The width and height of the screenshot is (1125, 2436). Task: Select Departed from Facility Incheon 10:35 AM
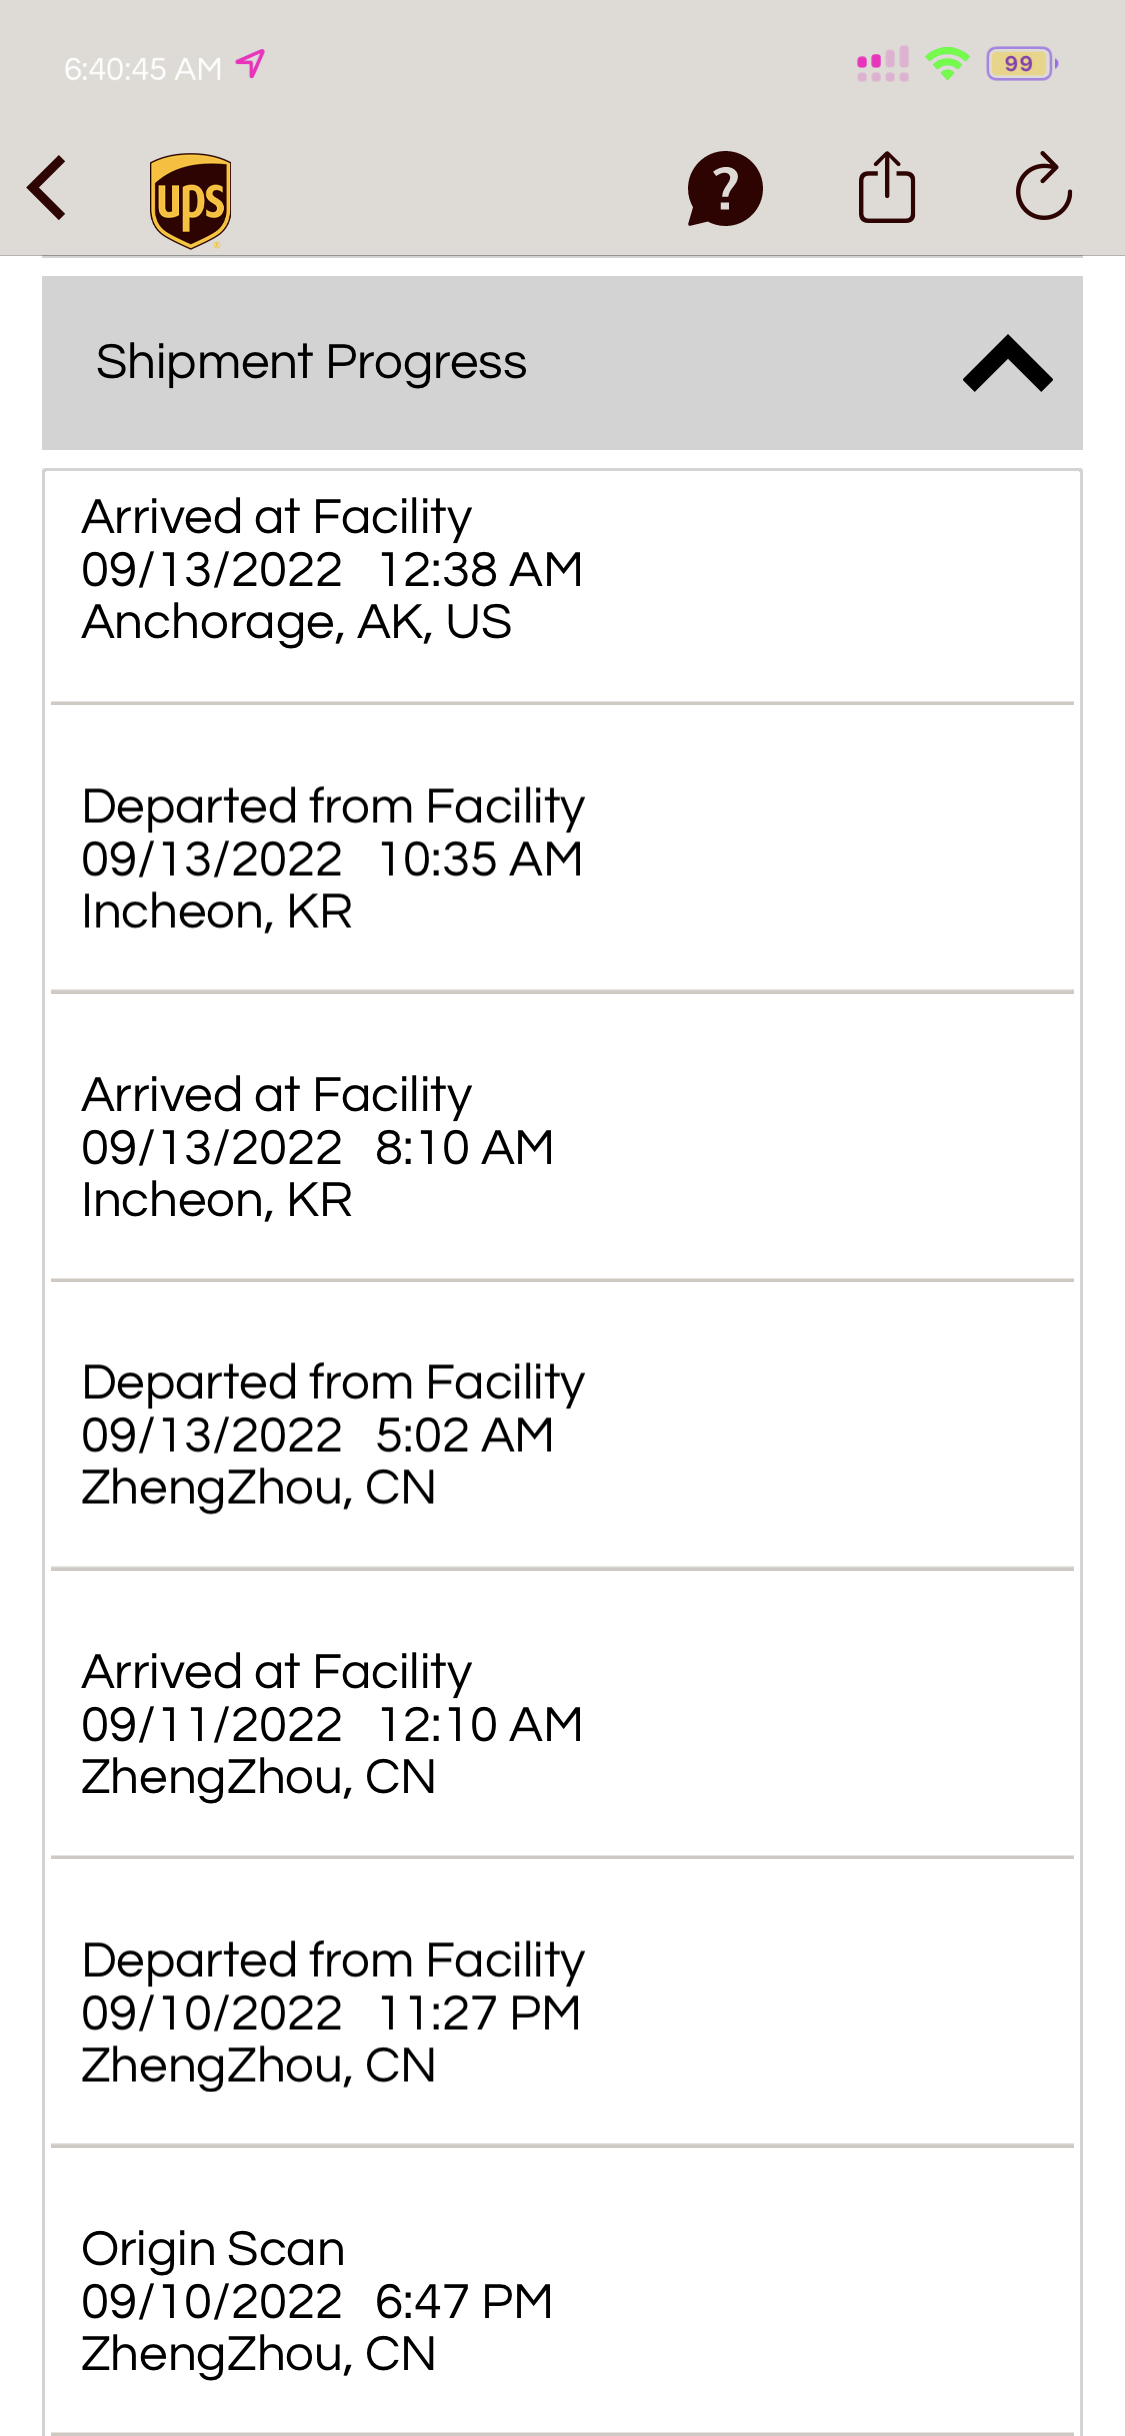pos(562,849)
